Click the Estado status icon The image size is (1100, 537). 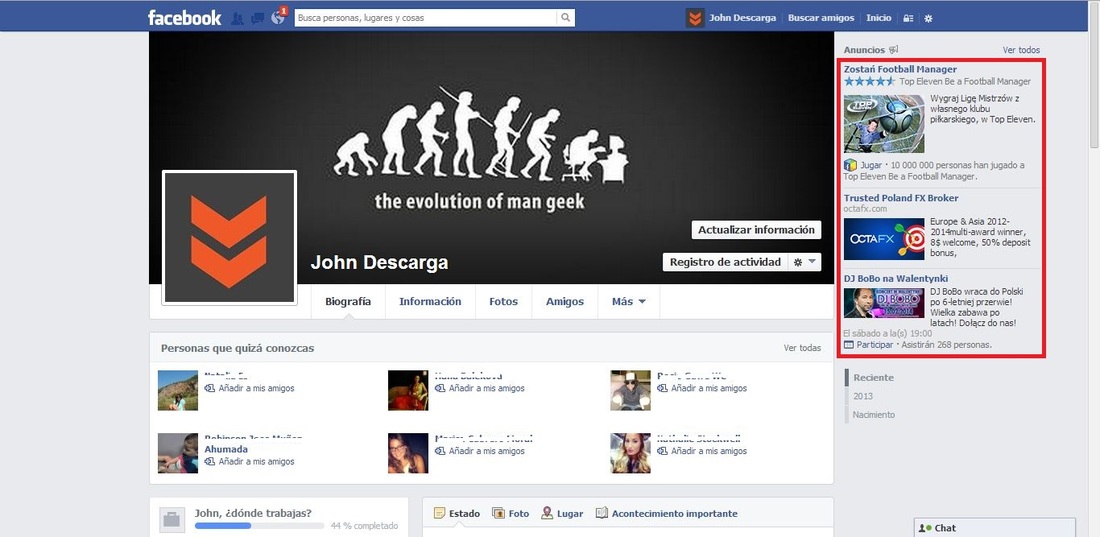tap(440, 513)
